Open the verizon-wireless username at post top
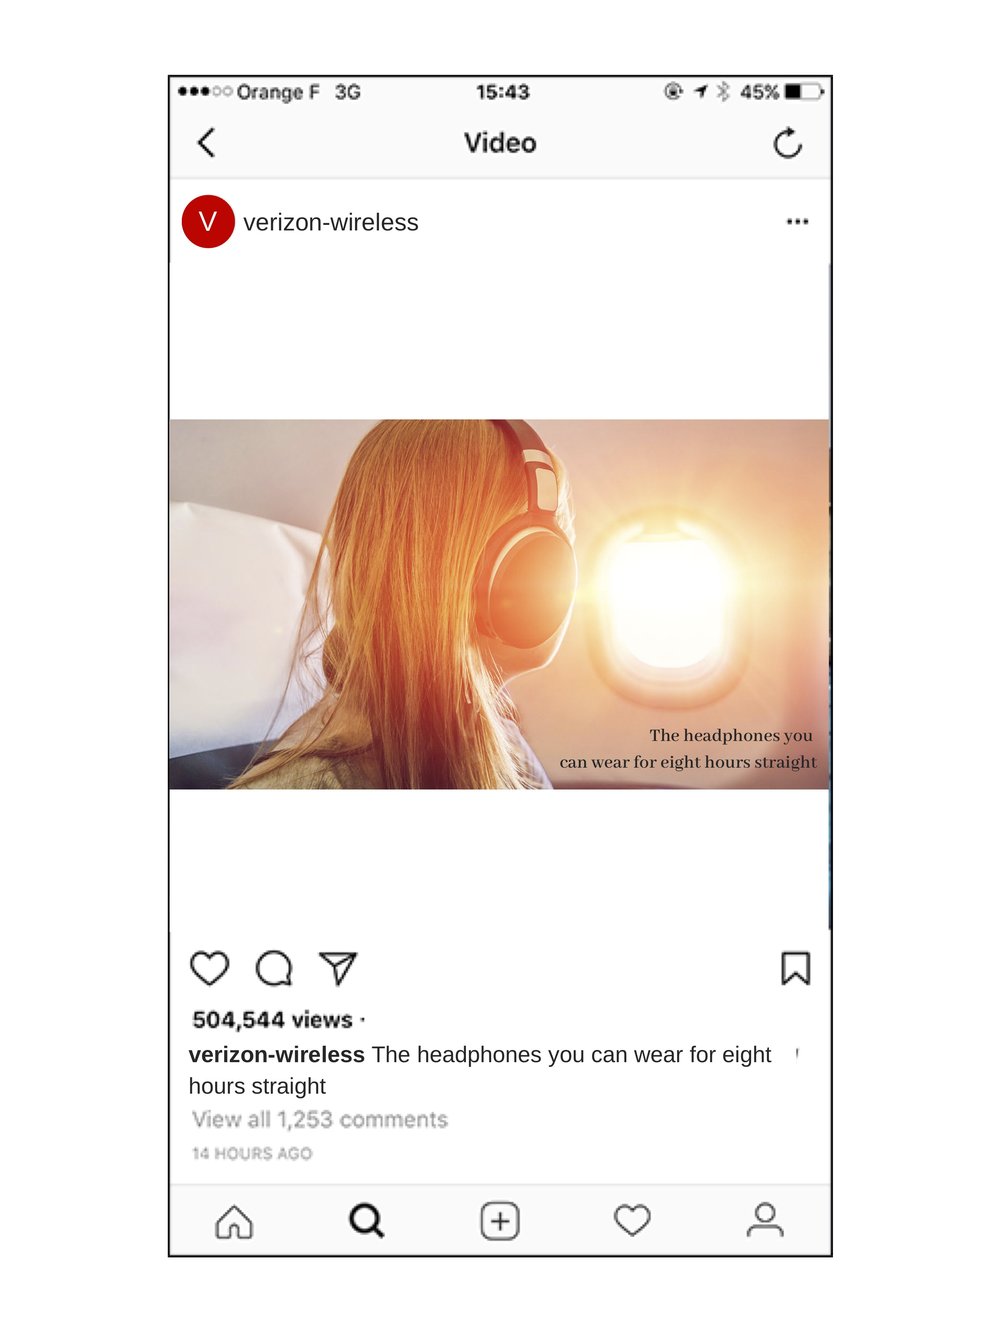 [331, 222]
